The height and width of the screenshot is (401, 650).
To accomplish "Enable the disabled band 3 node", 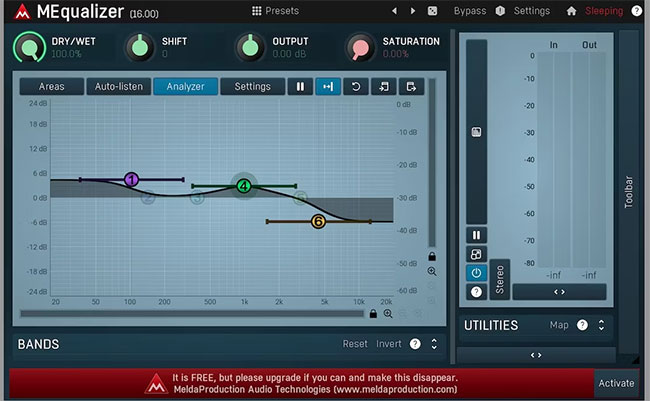I will pyautogui.click(x=197, y=197).
